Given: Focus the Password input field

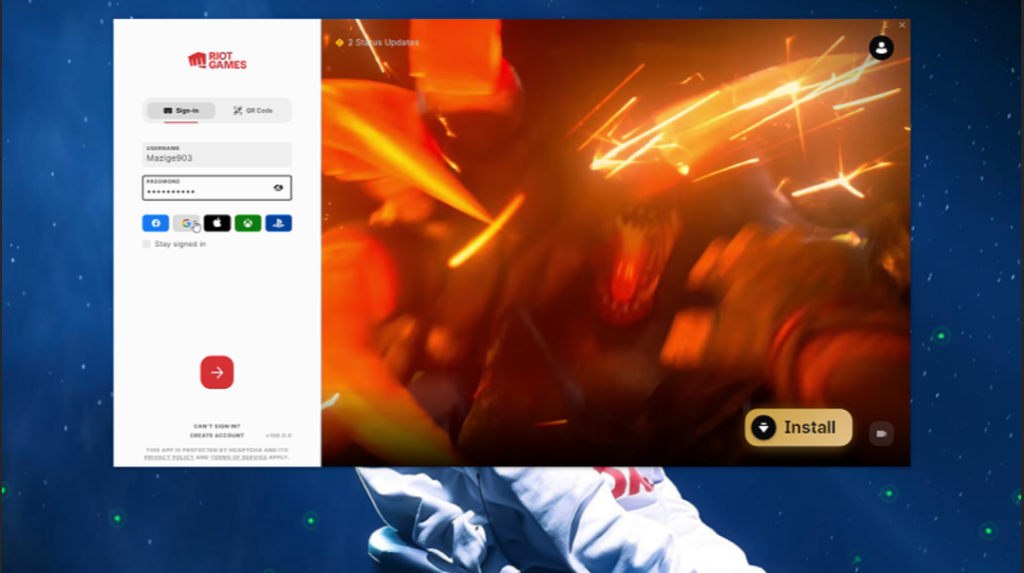Looking at the screenshot, I should (x=217, y=188).
